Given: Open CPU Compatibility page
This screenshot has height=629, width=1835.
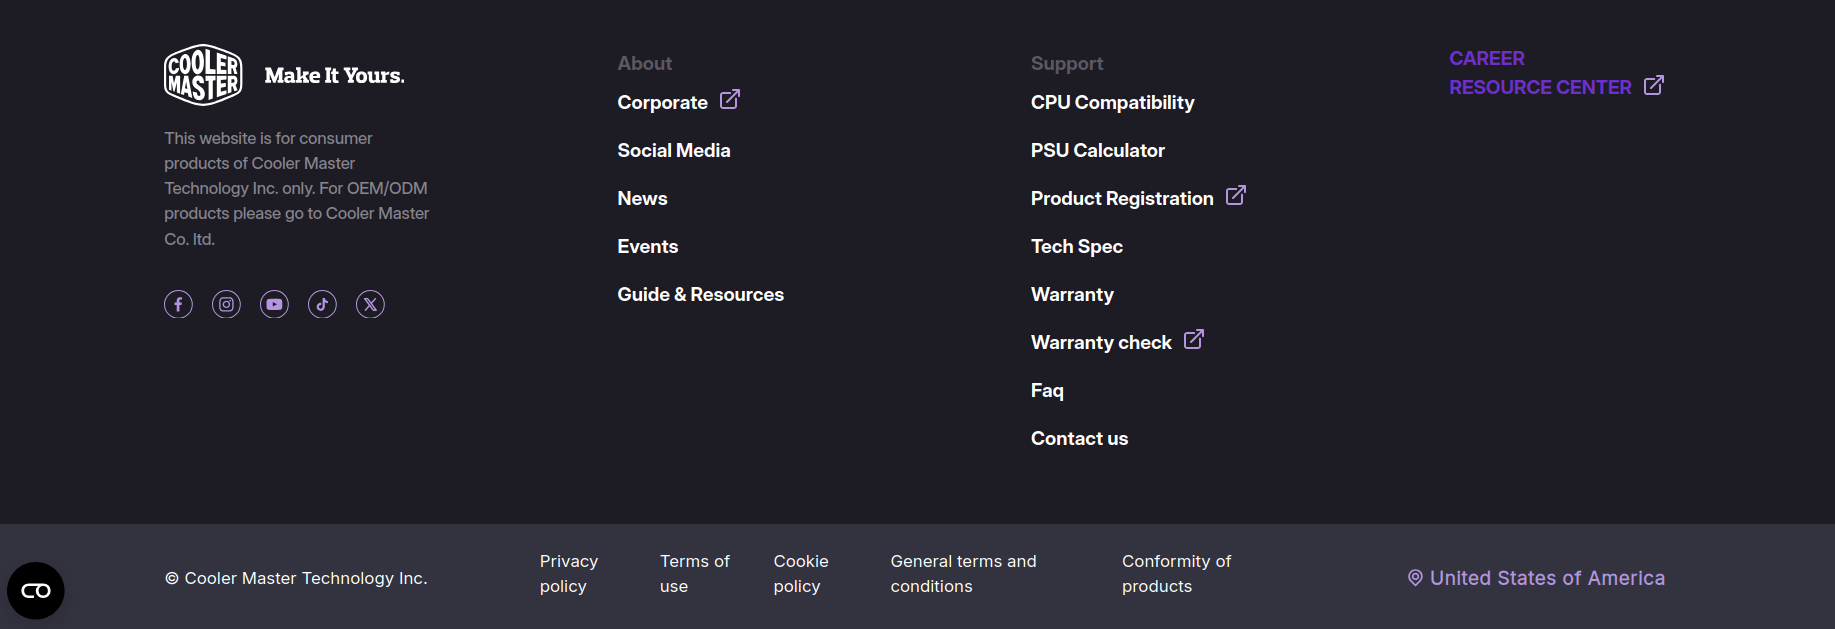Looking at the screenshot, I should point(1112,102).
